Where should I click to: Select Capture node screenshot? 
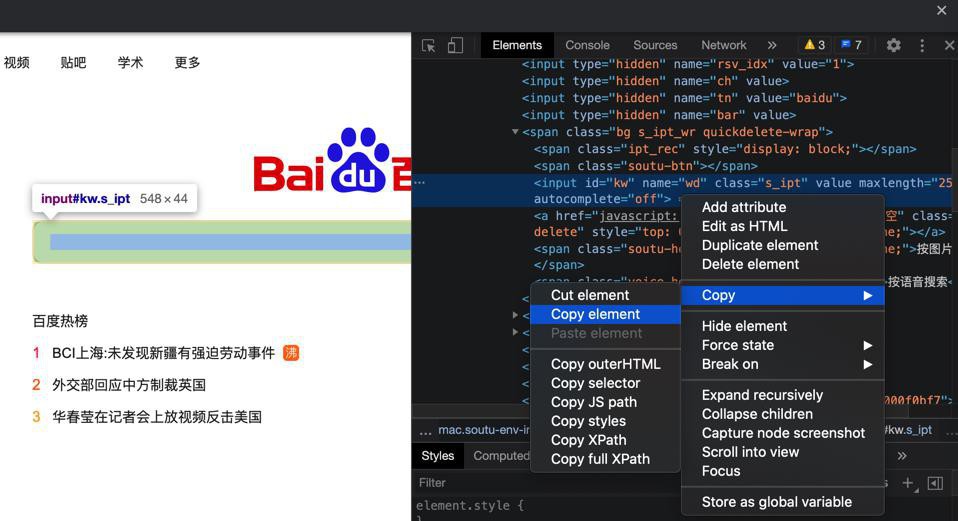(x=783, y=433)
